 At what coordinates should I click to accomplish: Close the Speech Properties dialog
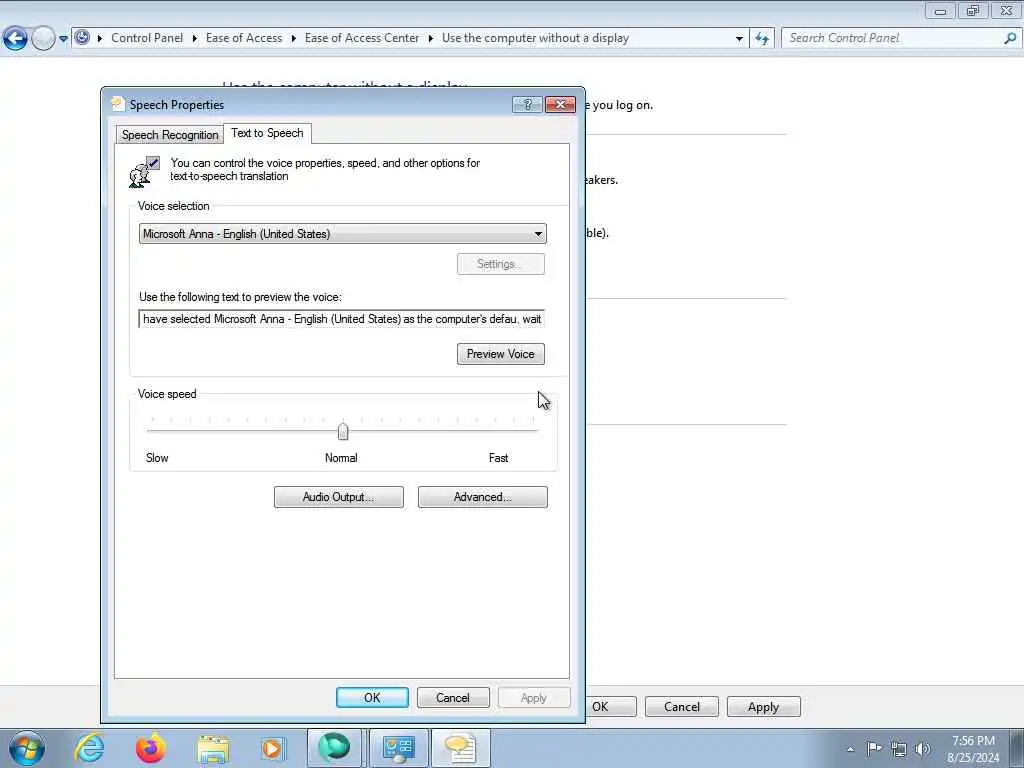point(560,104)
